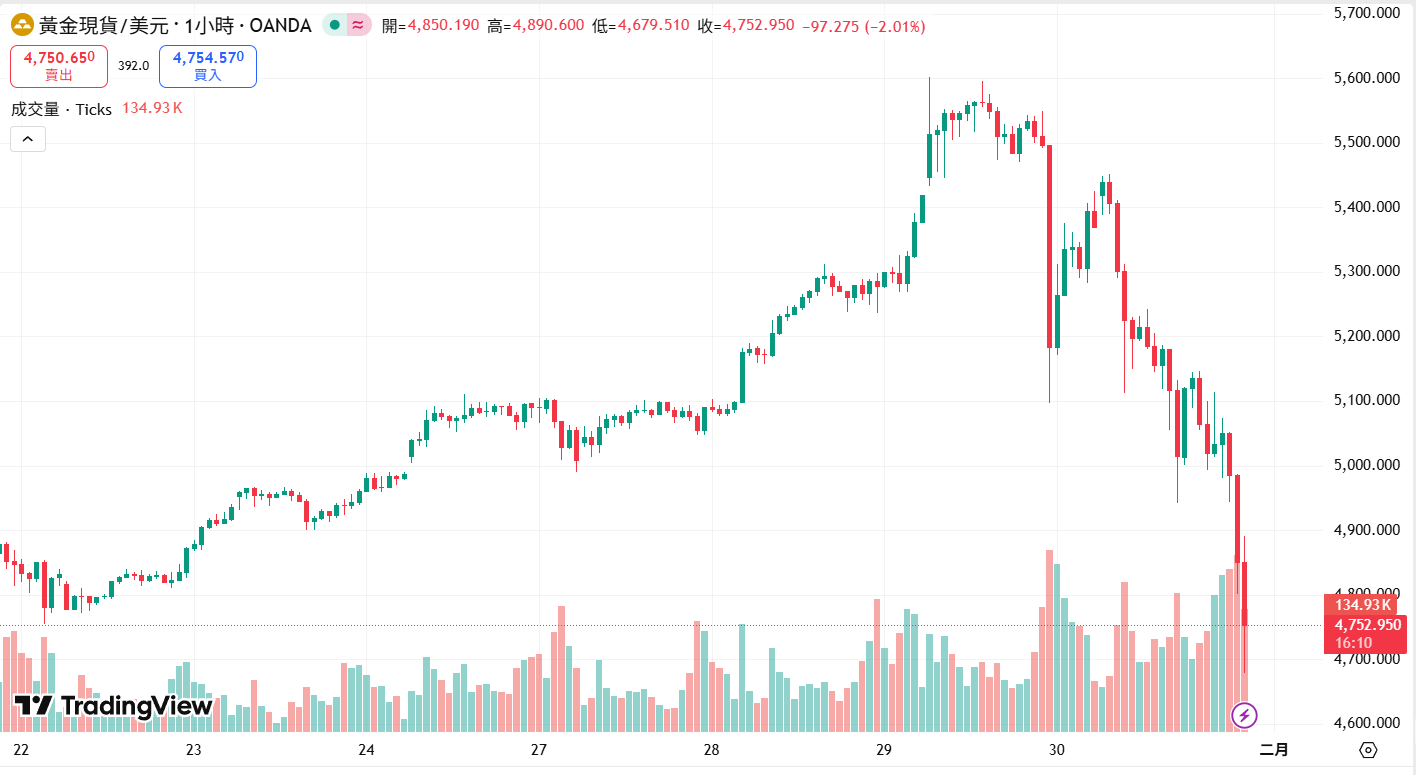Click the red 賣出 sell price button

[59, 66]
